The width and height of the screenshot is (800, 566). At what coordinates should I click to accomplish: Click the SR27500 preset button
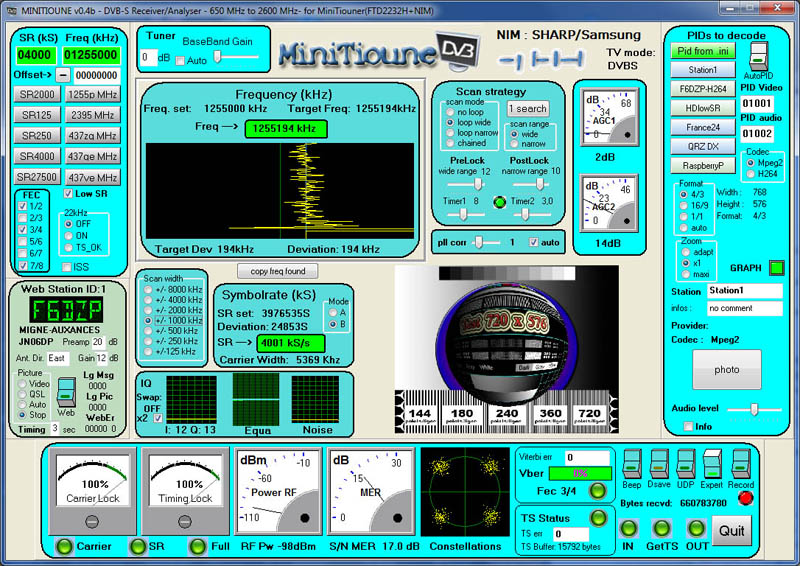[37, 177]
